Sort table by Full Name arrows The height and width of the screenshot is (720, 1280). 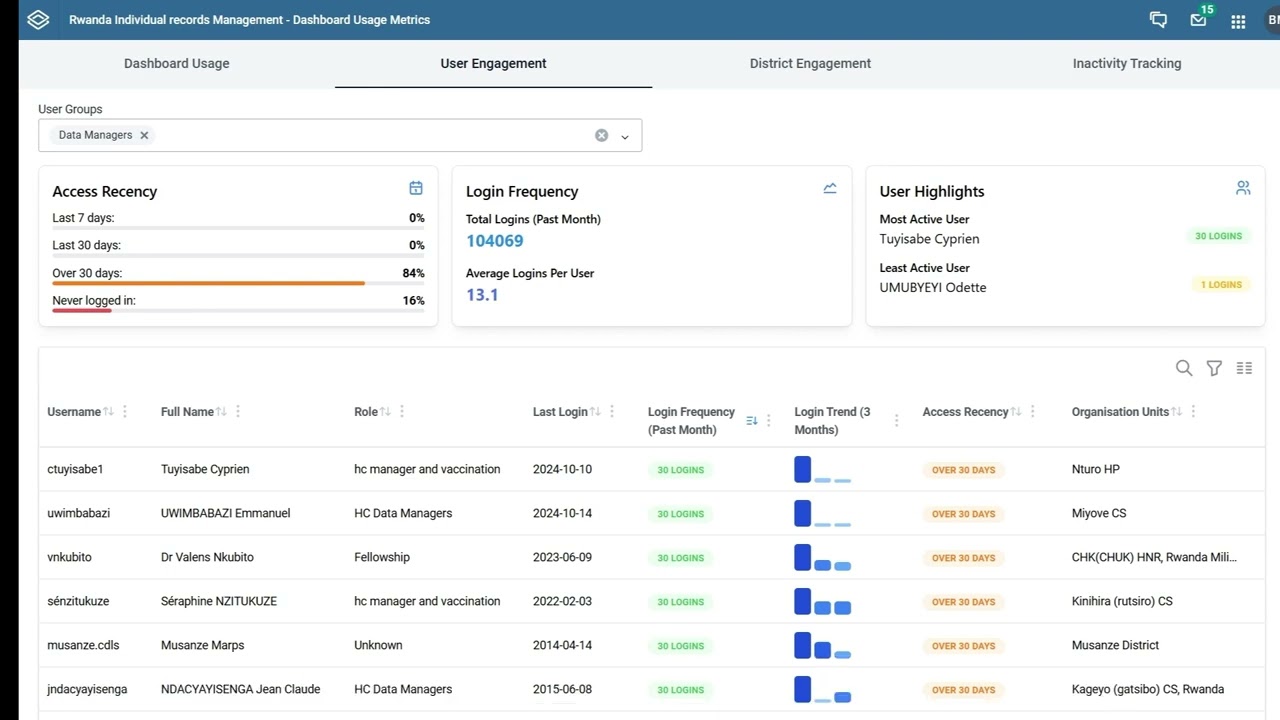[x=222, y=411]
